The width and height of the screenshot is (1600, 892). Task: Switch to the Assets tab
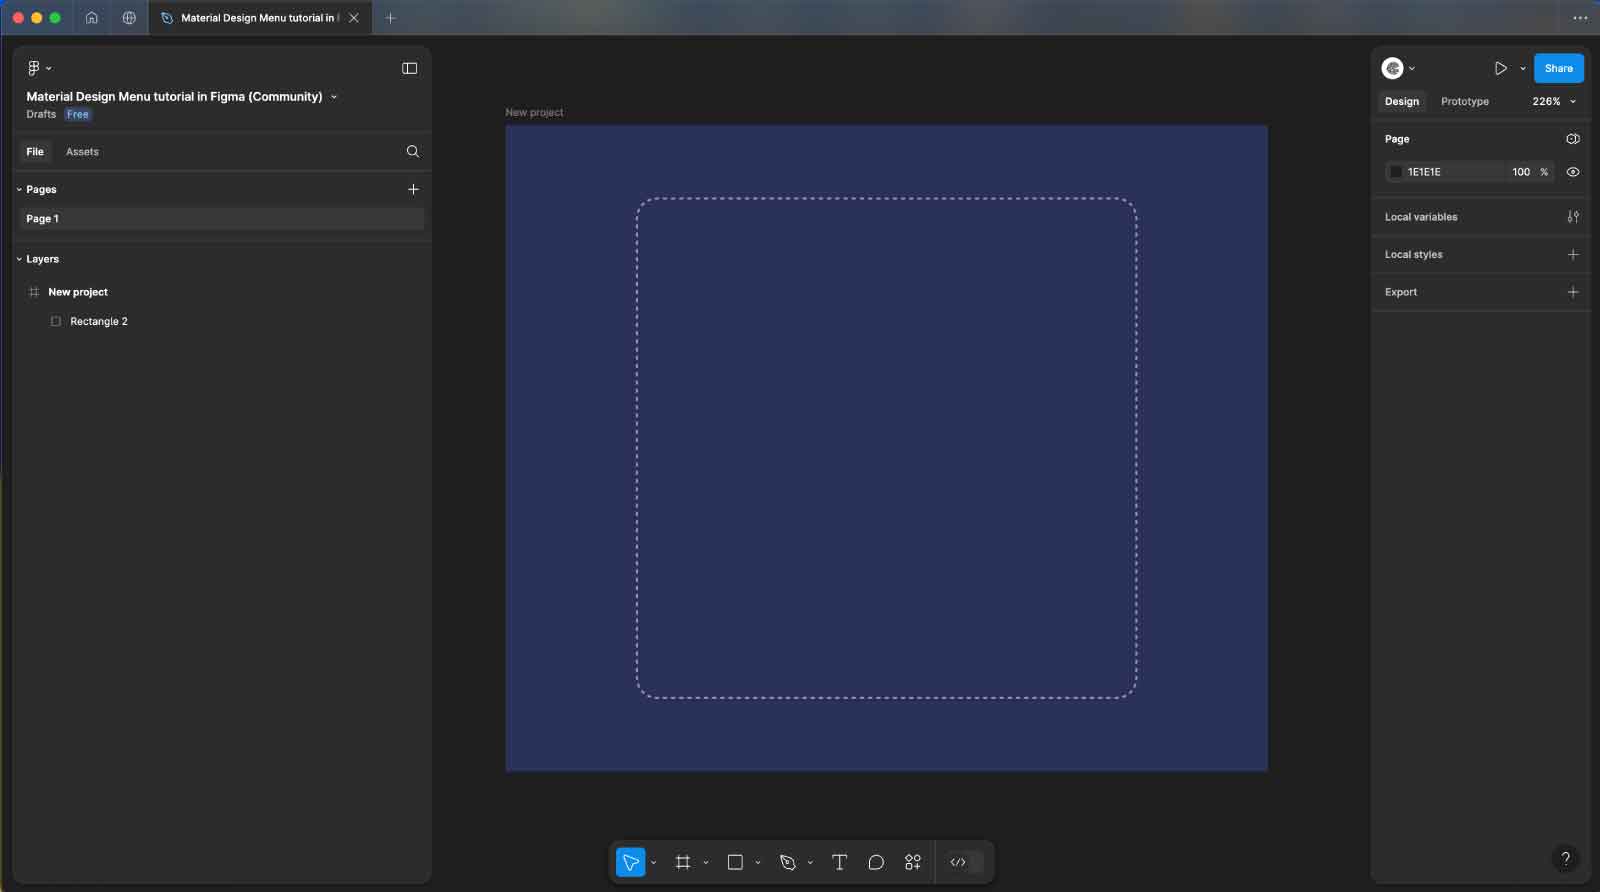click(x=82, y=152)
